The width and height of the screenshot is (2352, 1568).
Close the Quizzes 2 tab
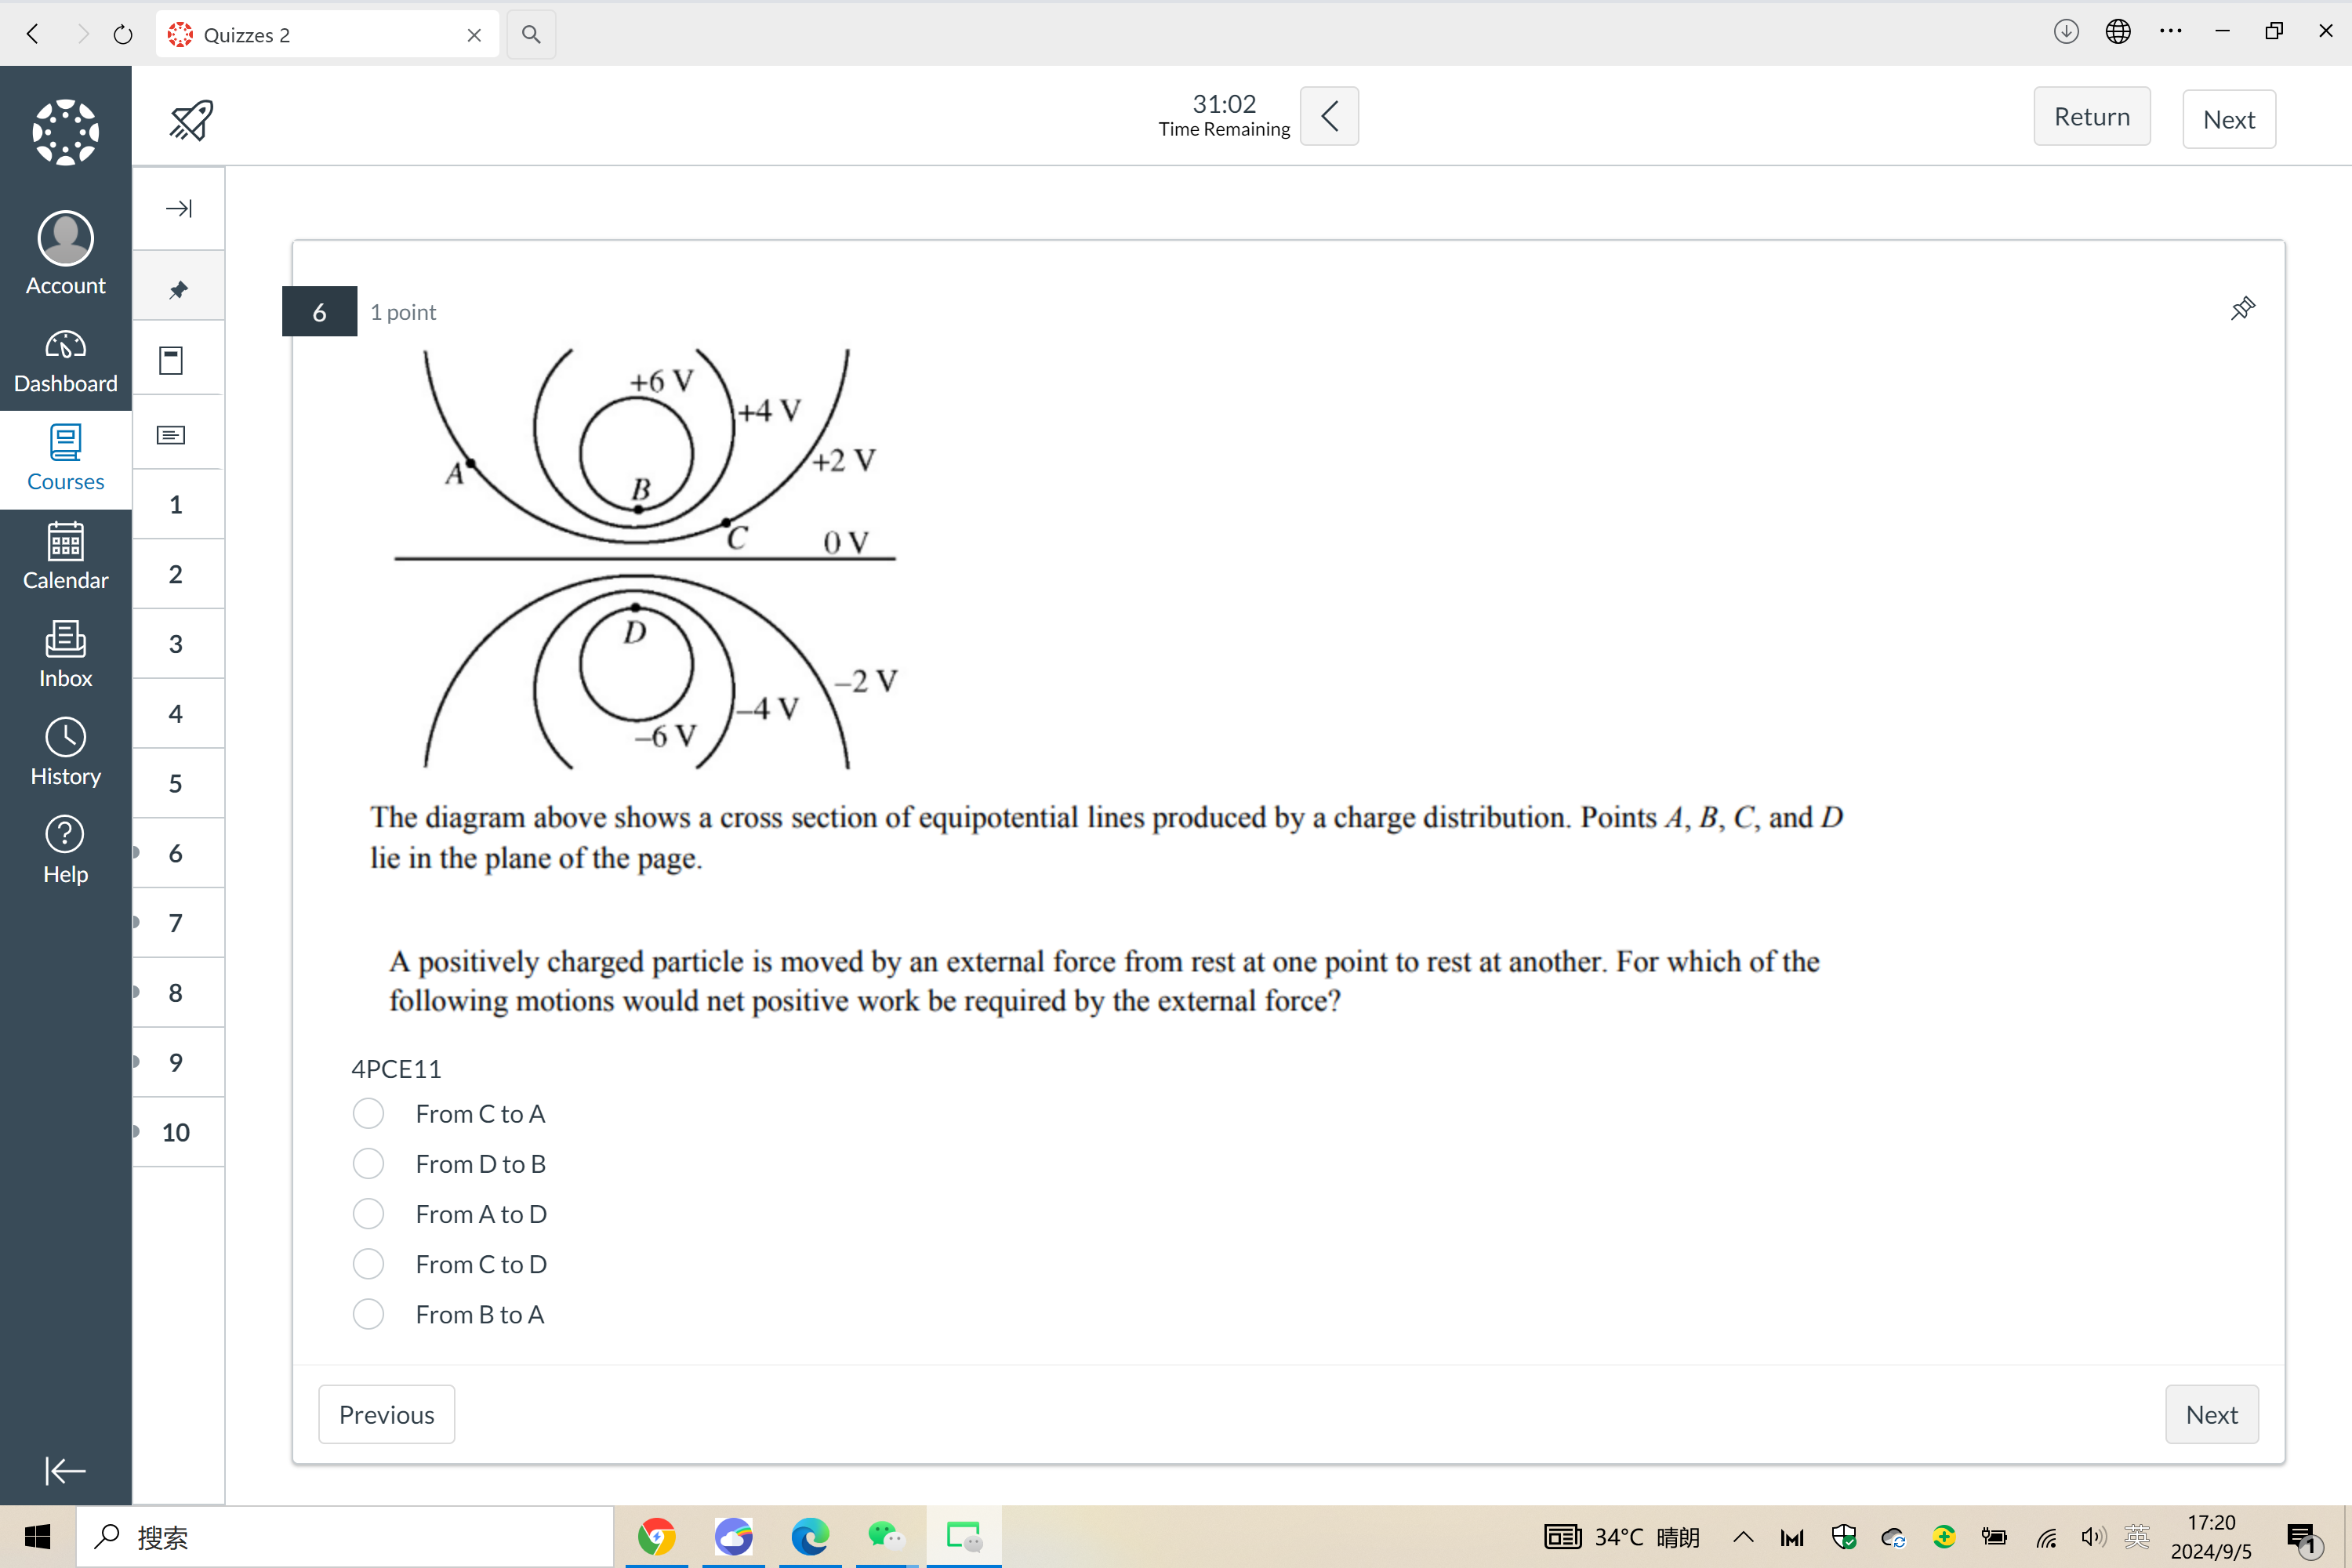pos(474,35)
